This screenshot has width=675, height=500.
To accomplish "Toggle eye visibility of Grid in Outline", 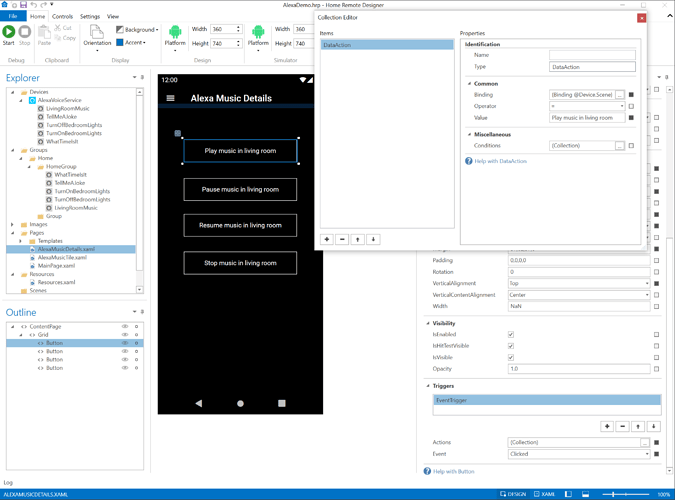I will tap(125, 335).
